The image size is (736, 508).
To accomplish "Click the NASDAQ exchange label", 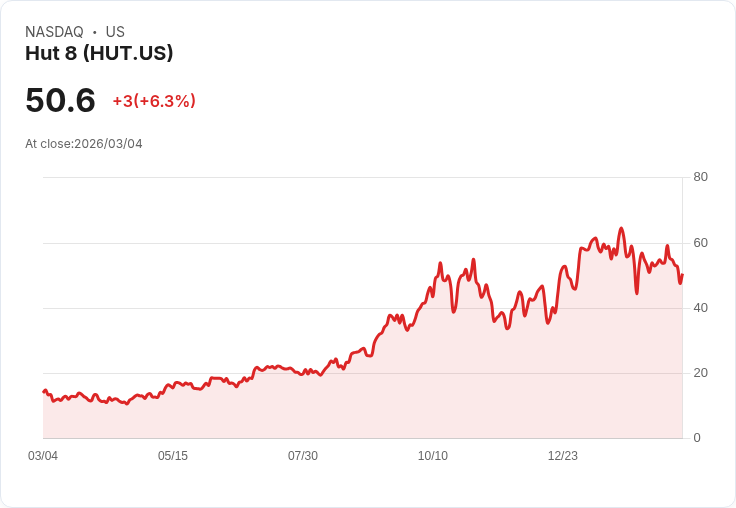I will pyautogui.click(x=54, y=31).
